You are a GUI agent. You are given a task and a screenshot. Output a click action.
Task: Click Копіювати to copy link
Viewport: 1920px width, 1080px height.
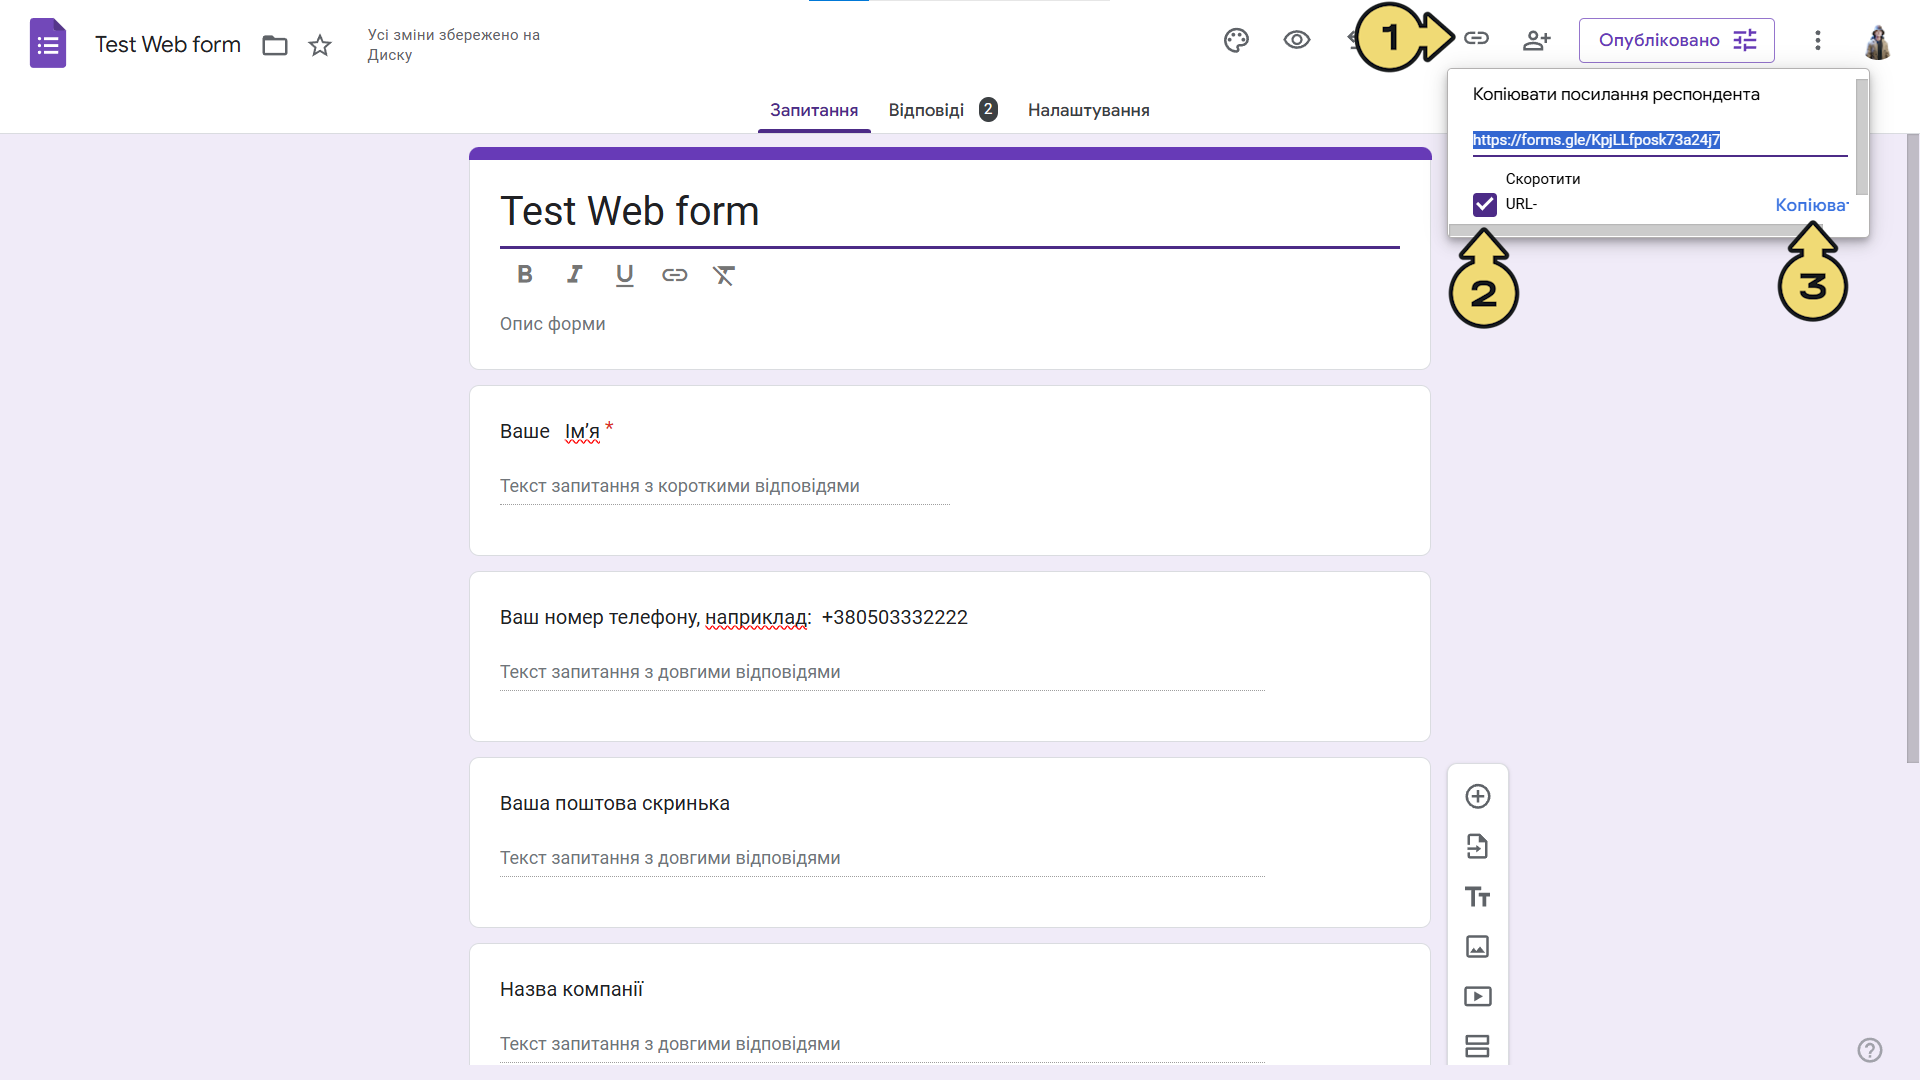(1811, 205)
